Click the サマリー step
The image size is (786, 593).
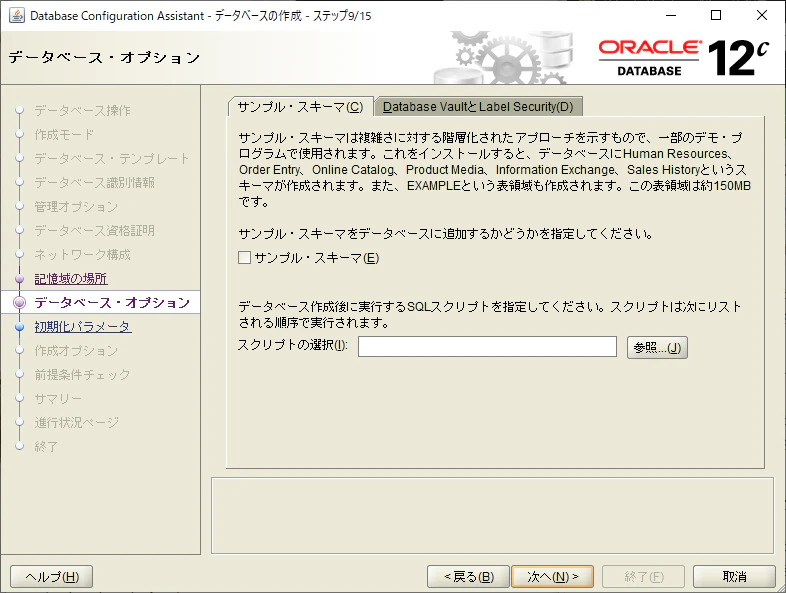point(58,399)
